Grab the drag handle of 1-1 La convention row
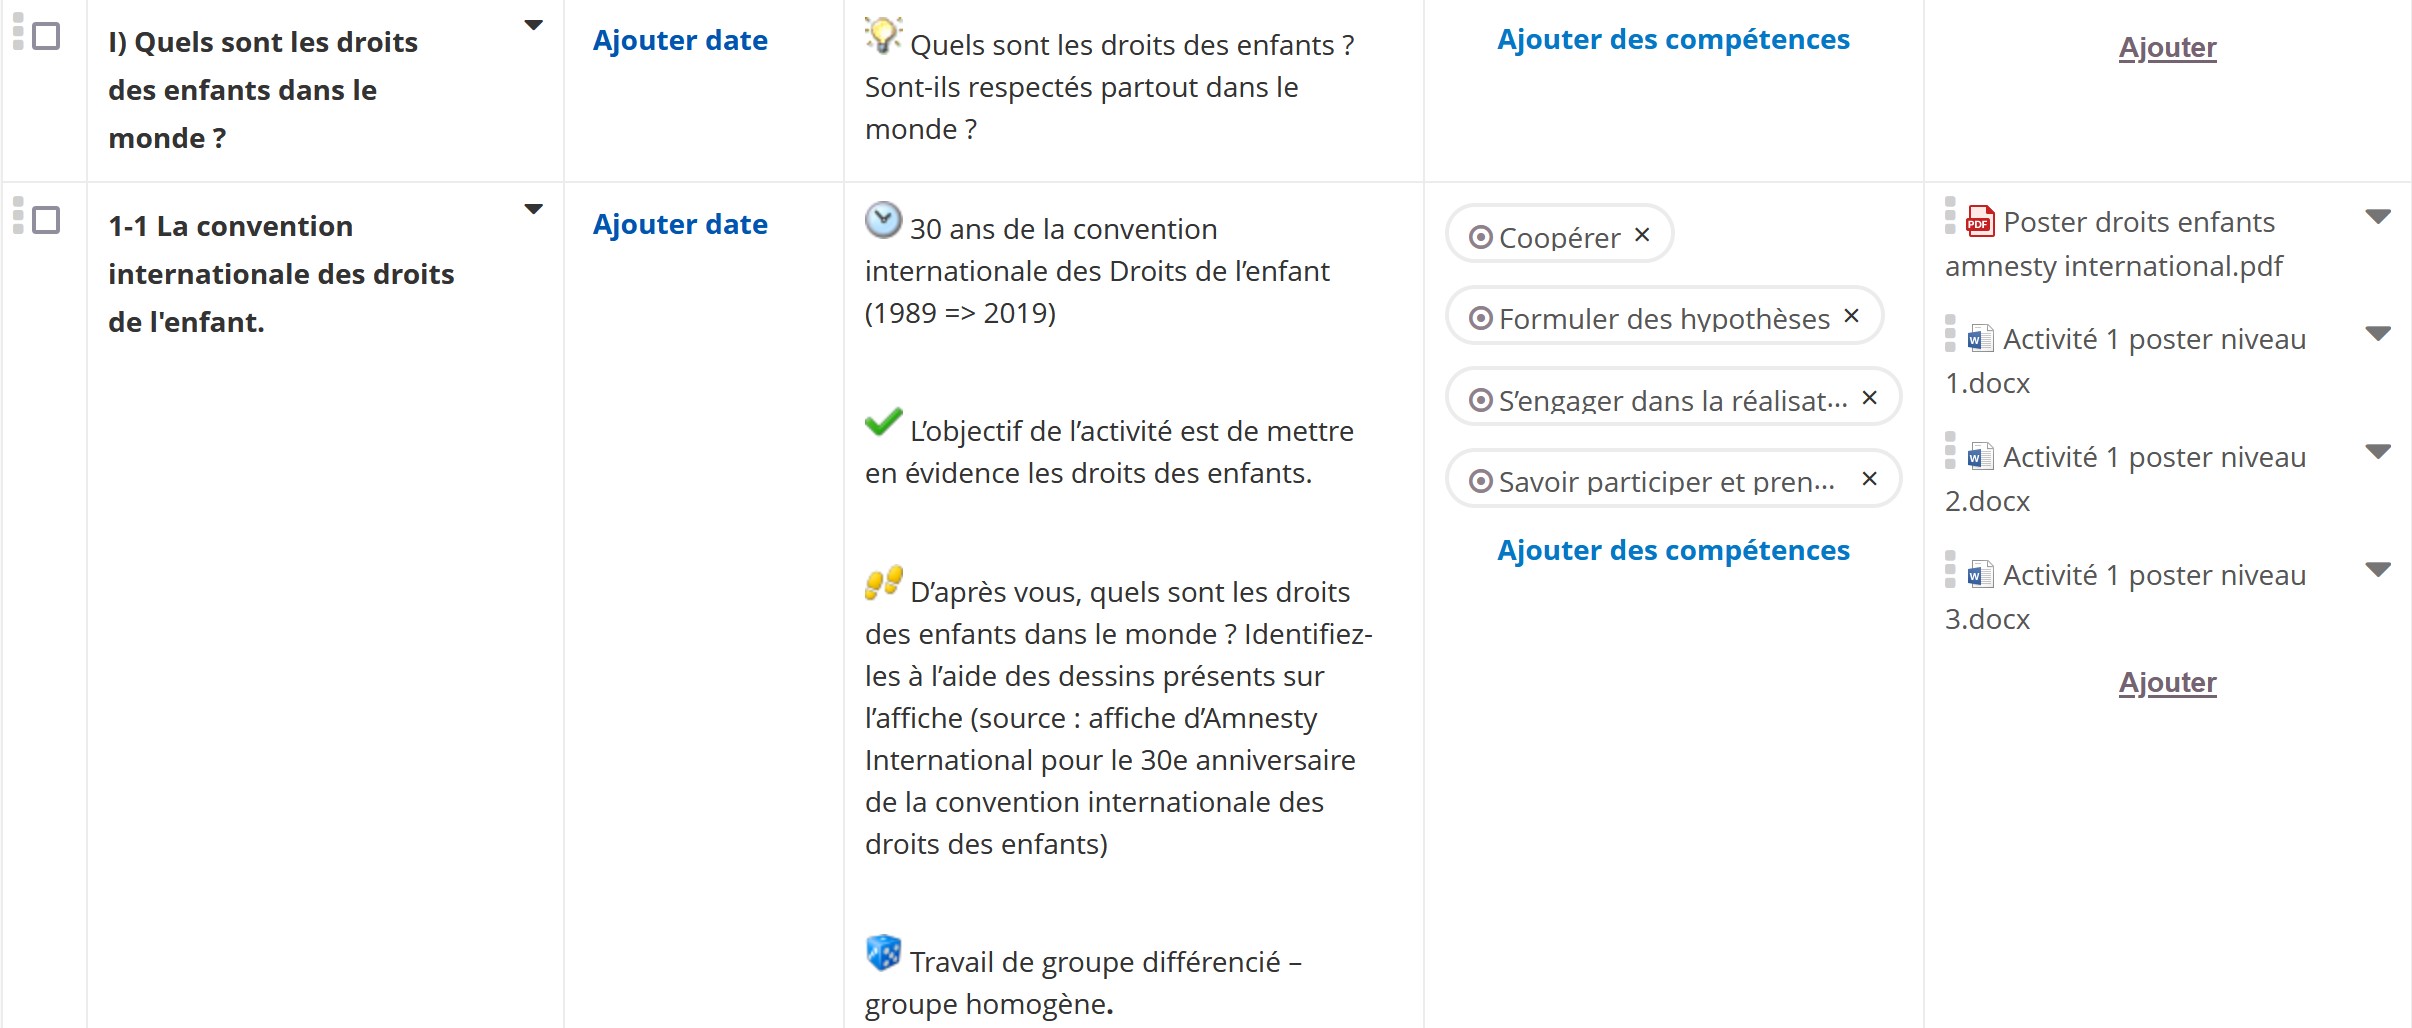The image size is (2412, 1028). 18,216
